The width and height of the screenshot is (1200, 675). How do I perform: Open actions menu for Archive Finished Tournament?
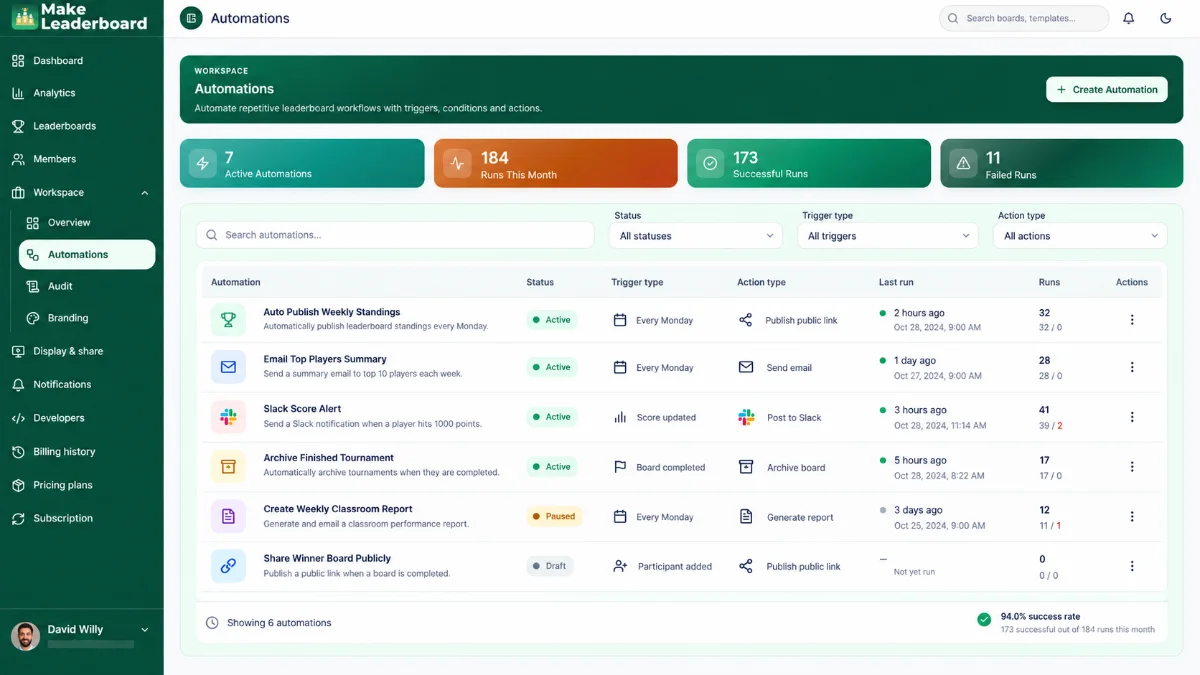coord(1132,467)
